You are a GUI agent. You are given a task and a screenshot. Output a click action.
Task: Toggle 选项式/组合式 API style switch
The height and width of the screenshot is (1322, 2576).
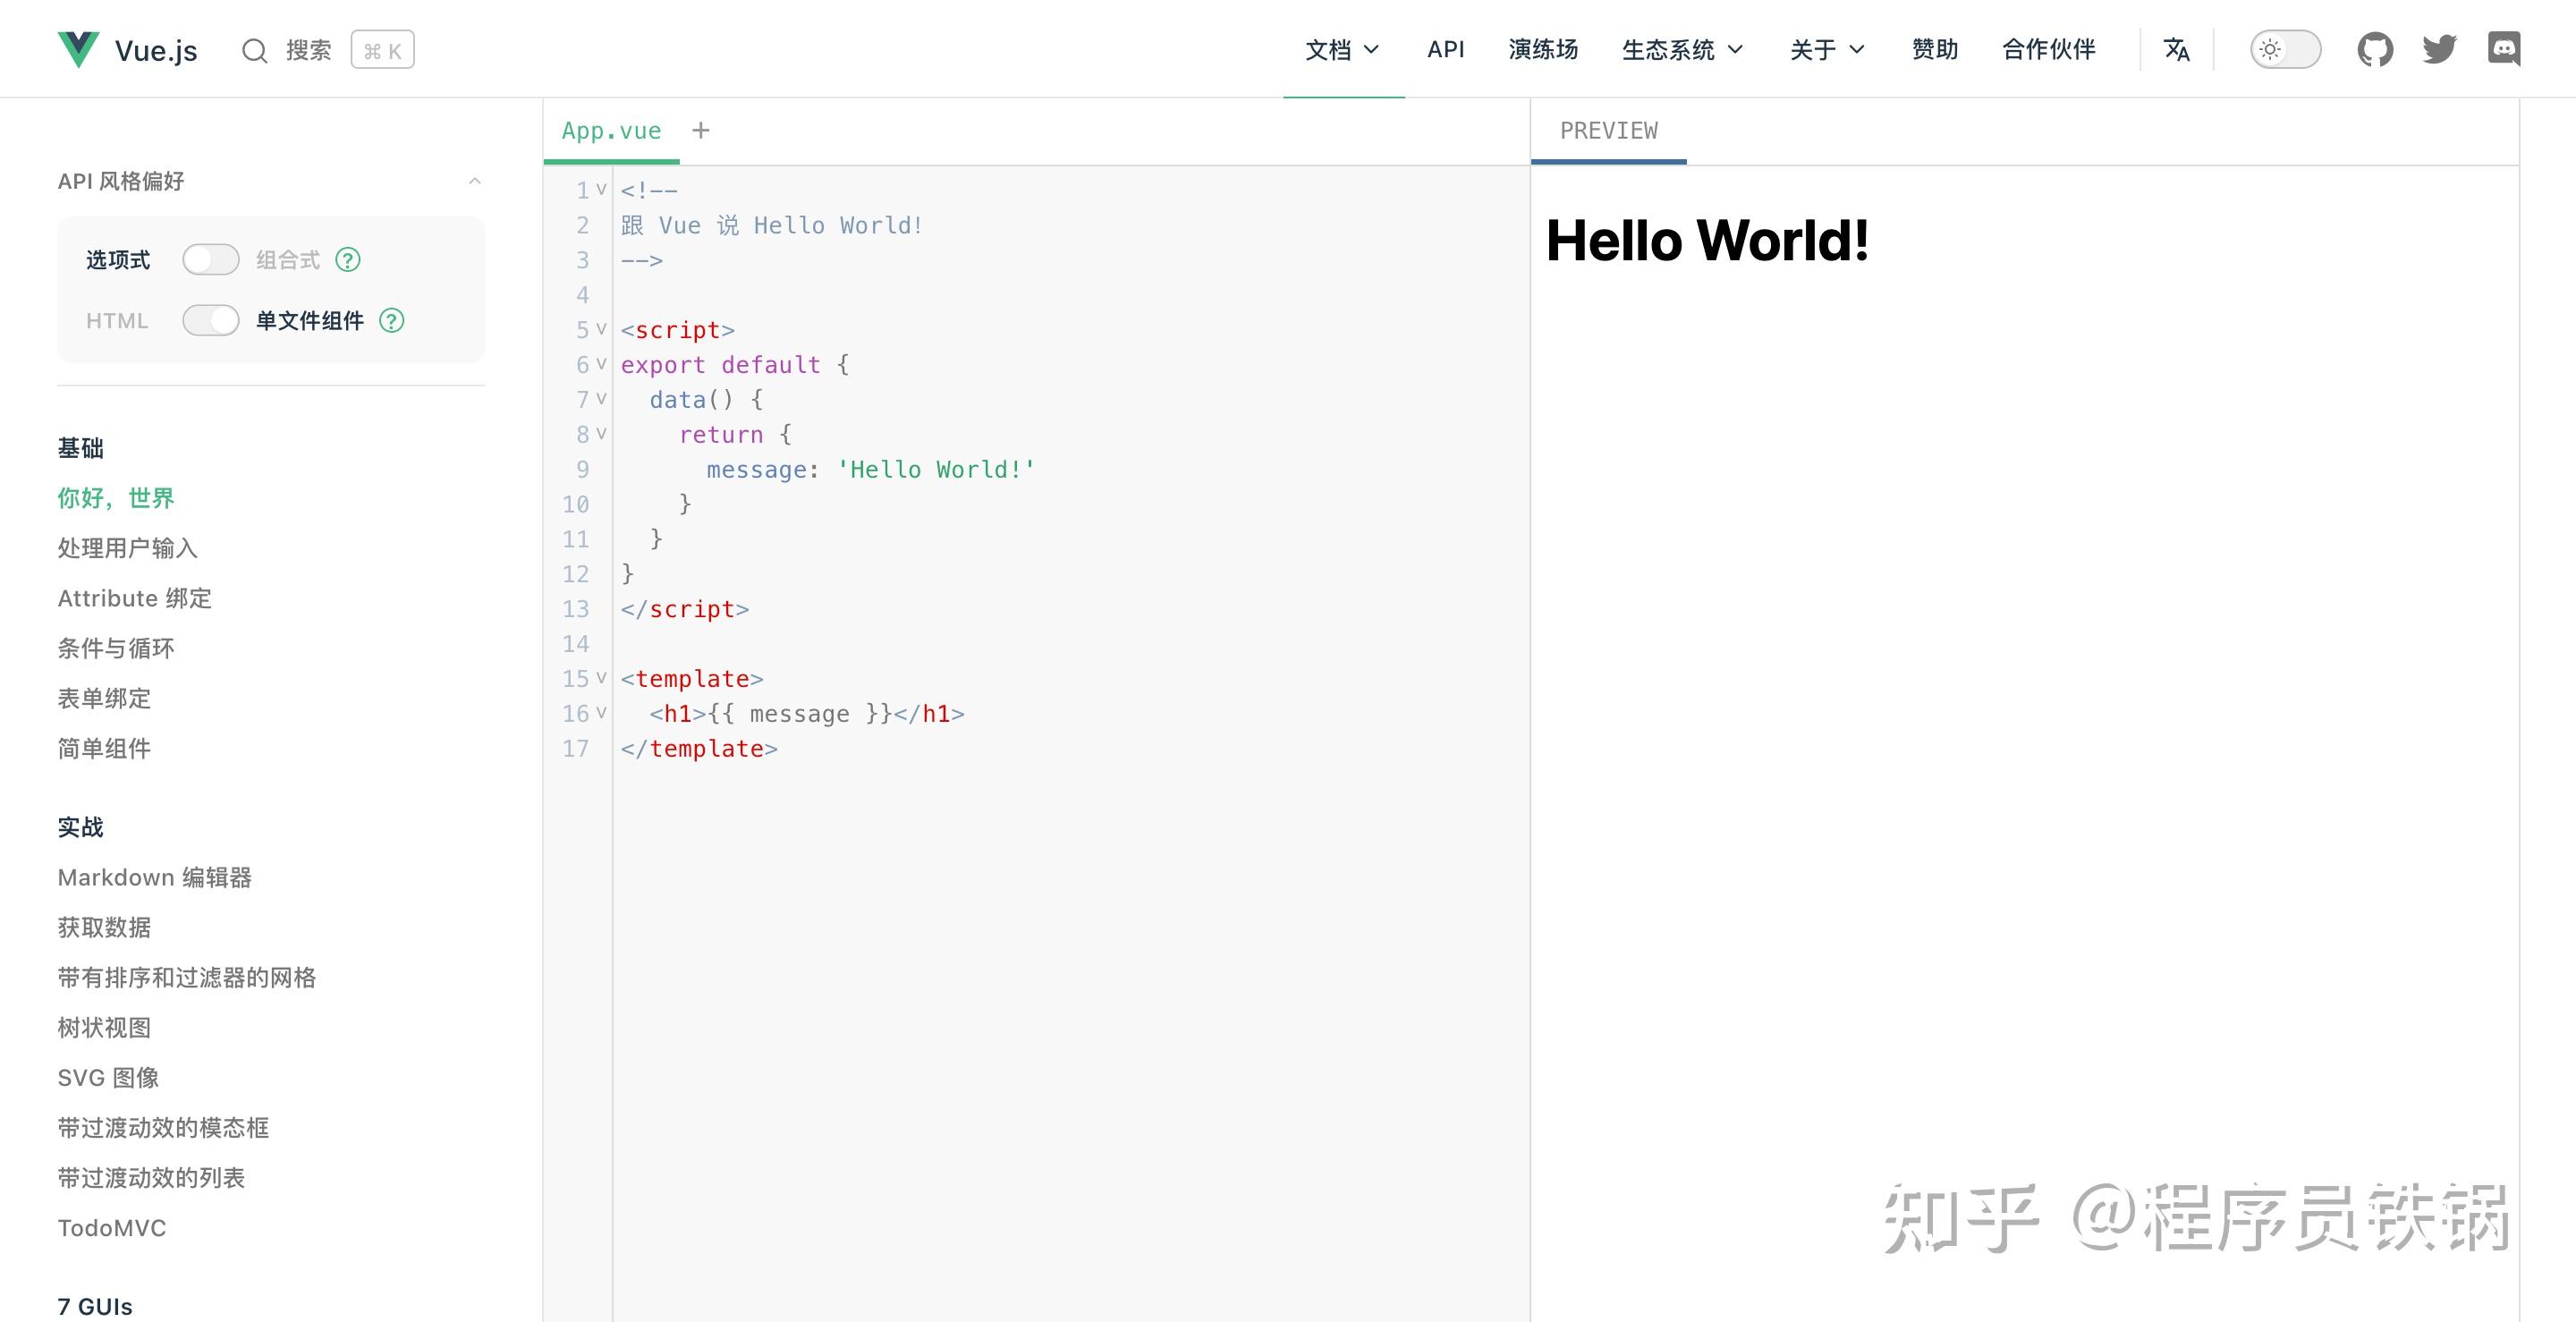tap(210, 260)
